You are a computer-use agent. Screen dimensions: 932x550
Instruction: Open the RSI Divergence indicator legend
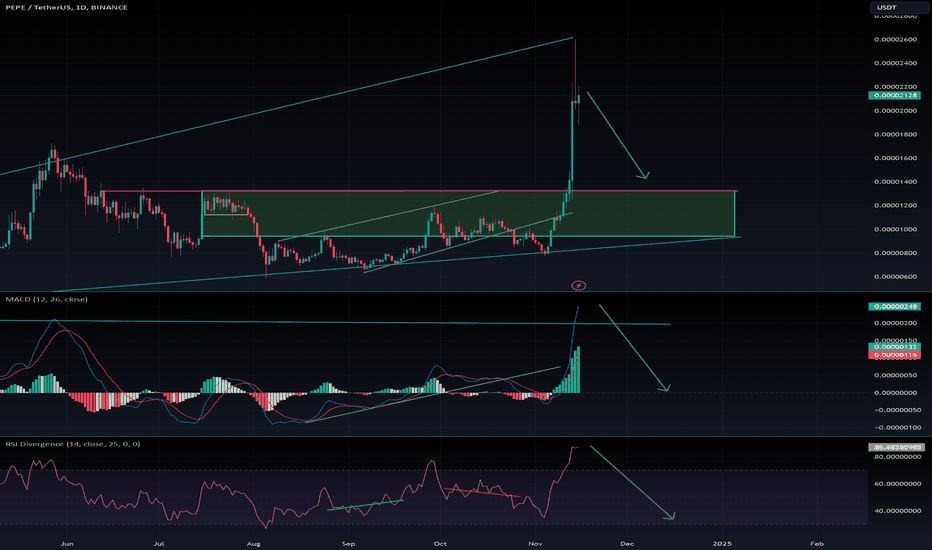(x=73, y=444)
